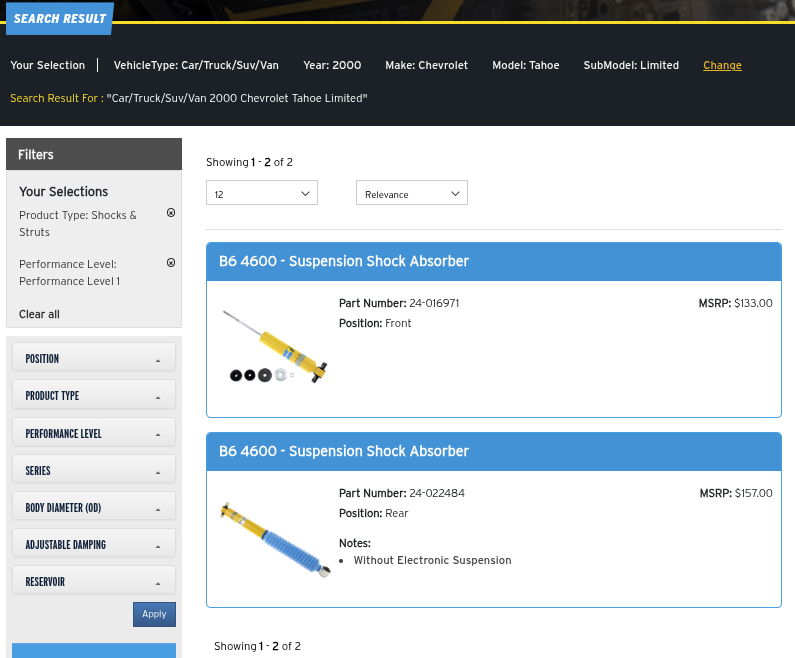Click the Make: Chevrolet selection text
The width and height of the screenshot is (795, 658).
[x=426, y=65]
